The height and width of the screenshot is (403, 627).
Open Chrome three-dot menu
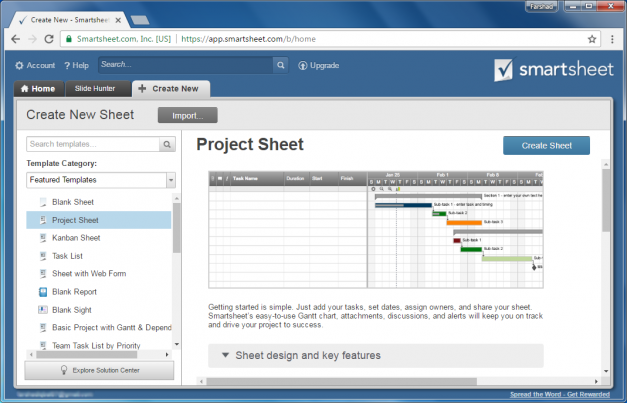tap(612, 39)
